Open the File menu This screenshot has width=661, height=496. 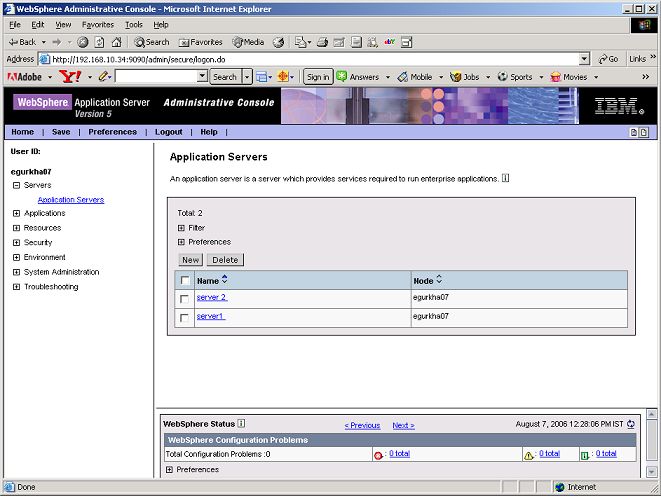point(15,25)
